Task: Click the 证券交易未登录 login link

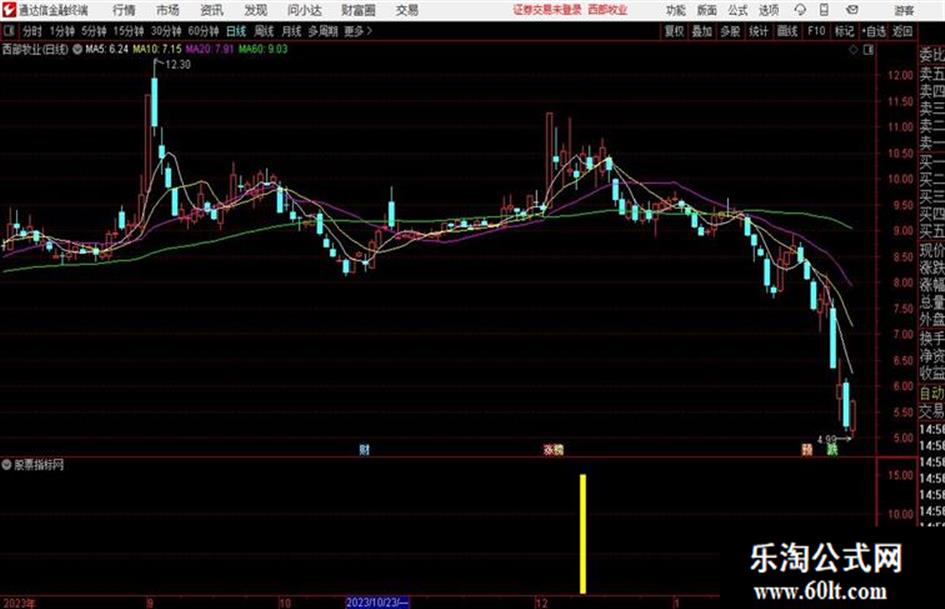Action: (547, 10)
